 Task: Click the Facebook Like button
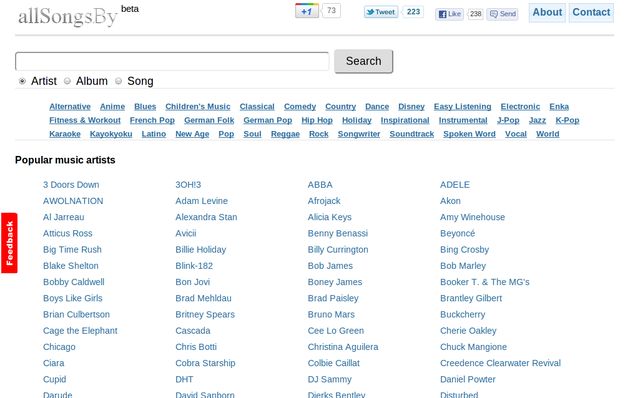[449, 14]
